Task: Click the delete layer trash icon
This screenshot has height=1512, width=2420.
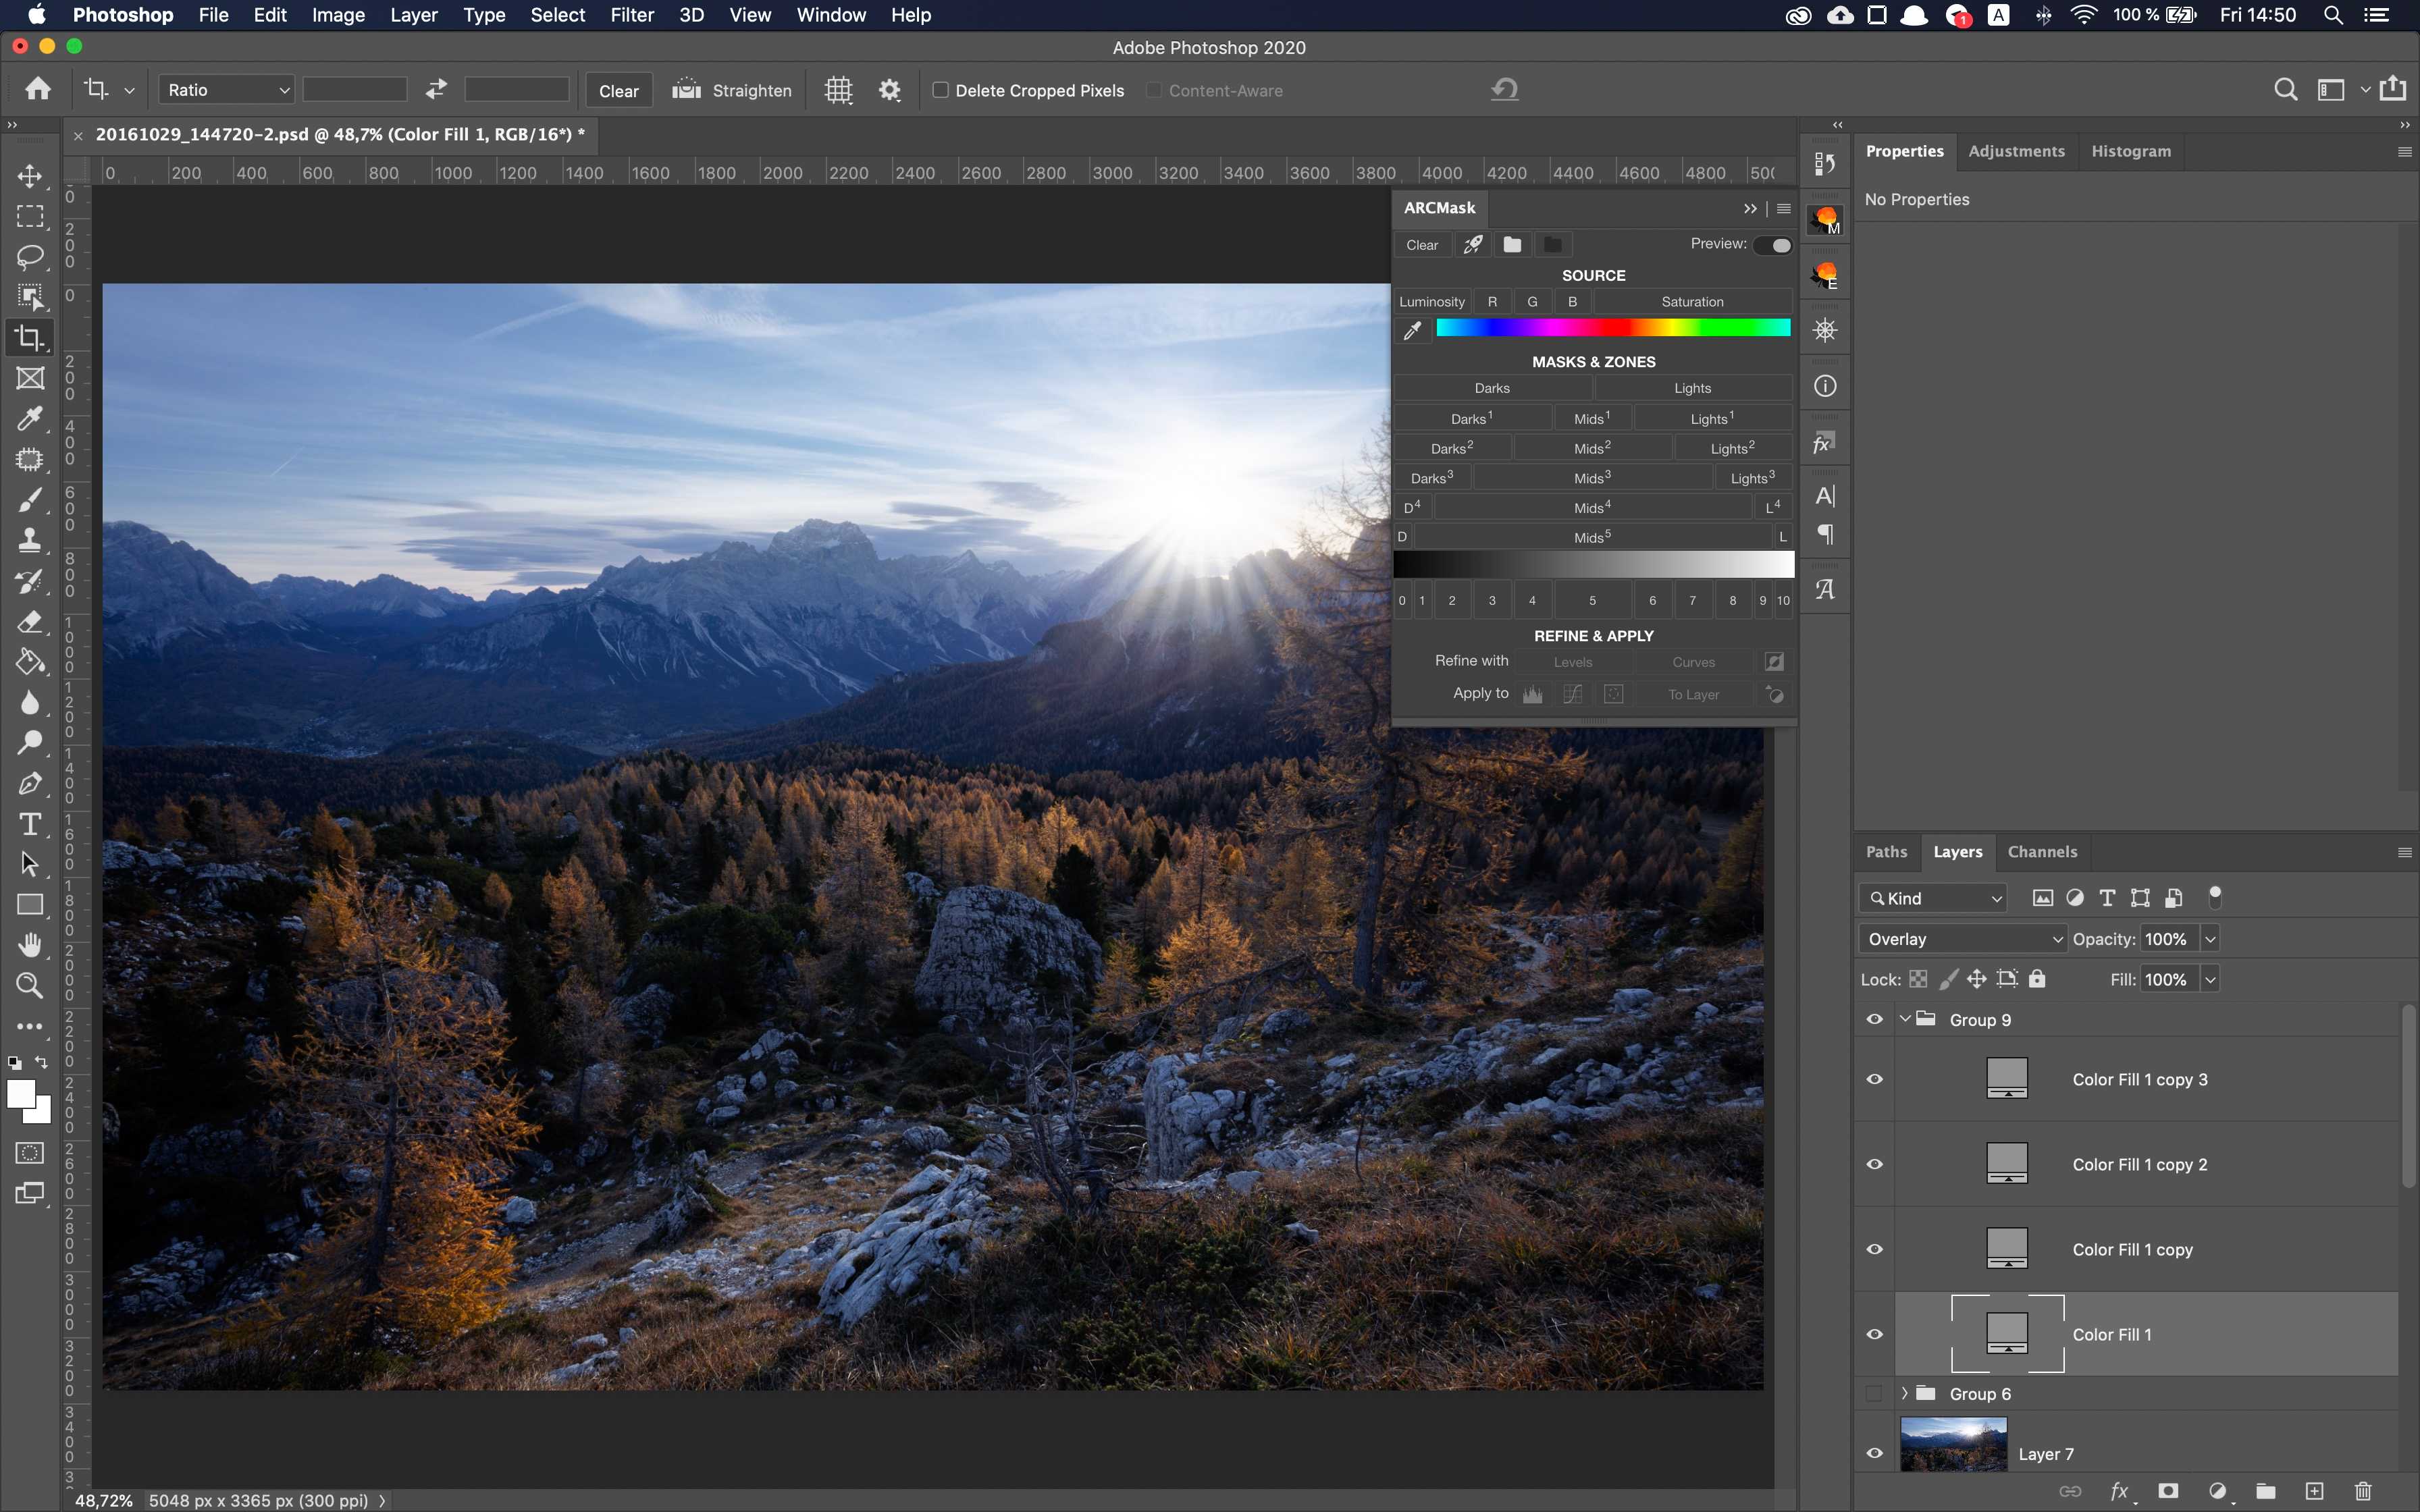Action: click(x=2363, y=1491)
